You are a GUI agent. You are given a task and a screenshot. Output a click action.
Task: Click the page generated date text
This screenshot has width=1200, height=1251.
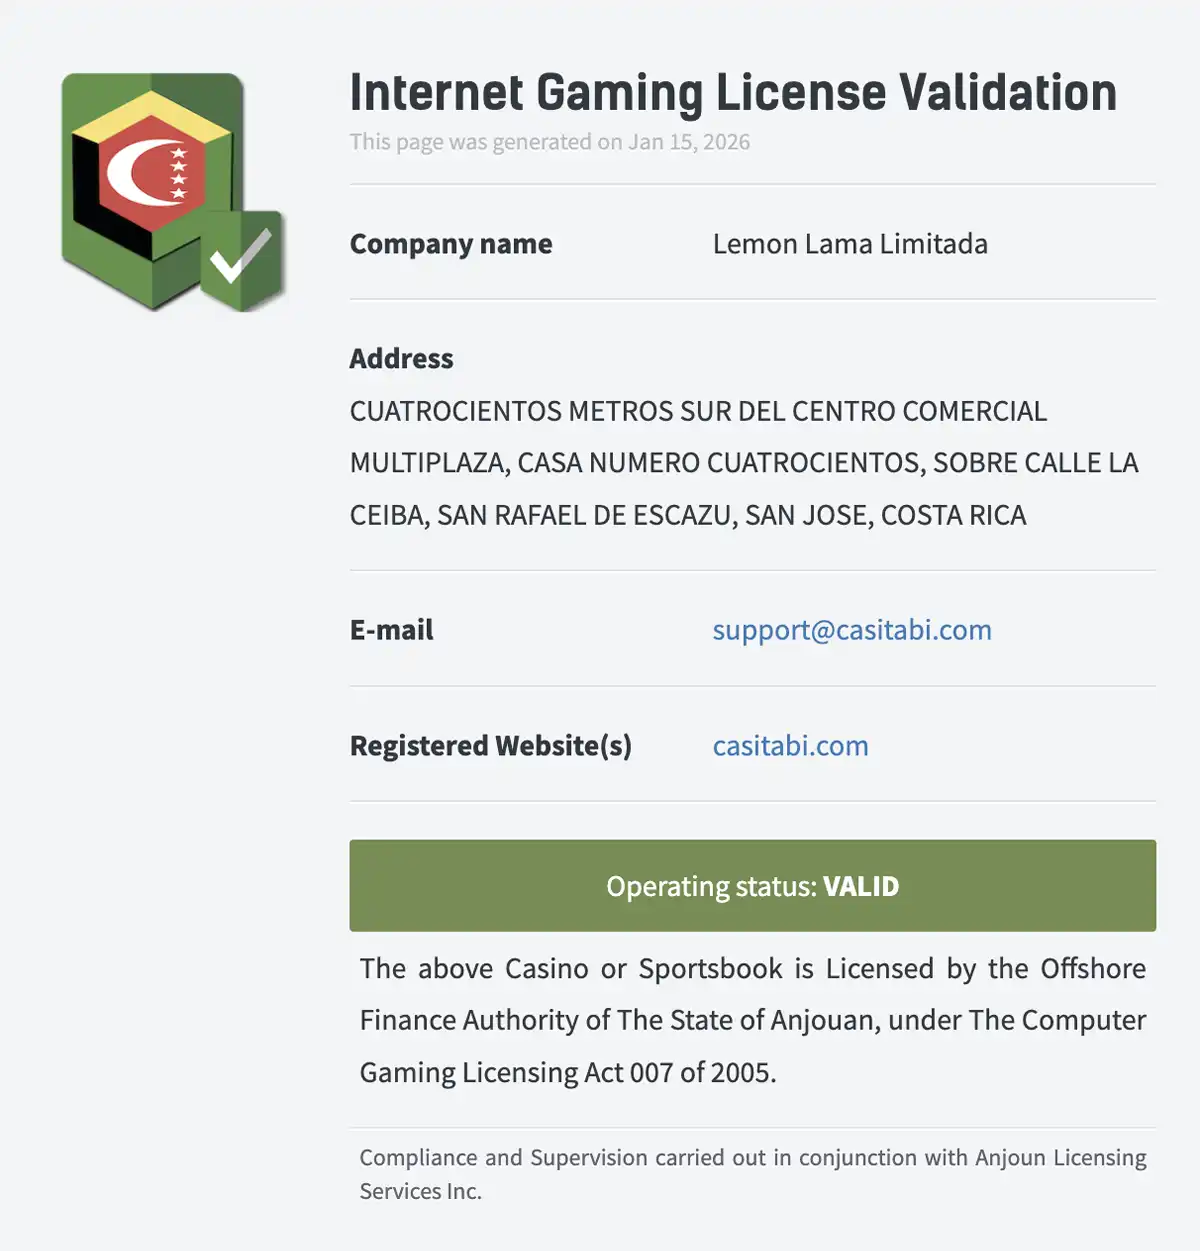point(549,142)
